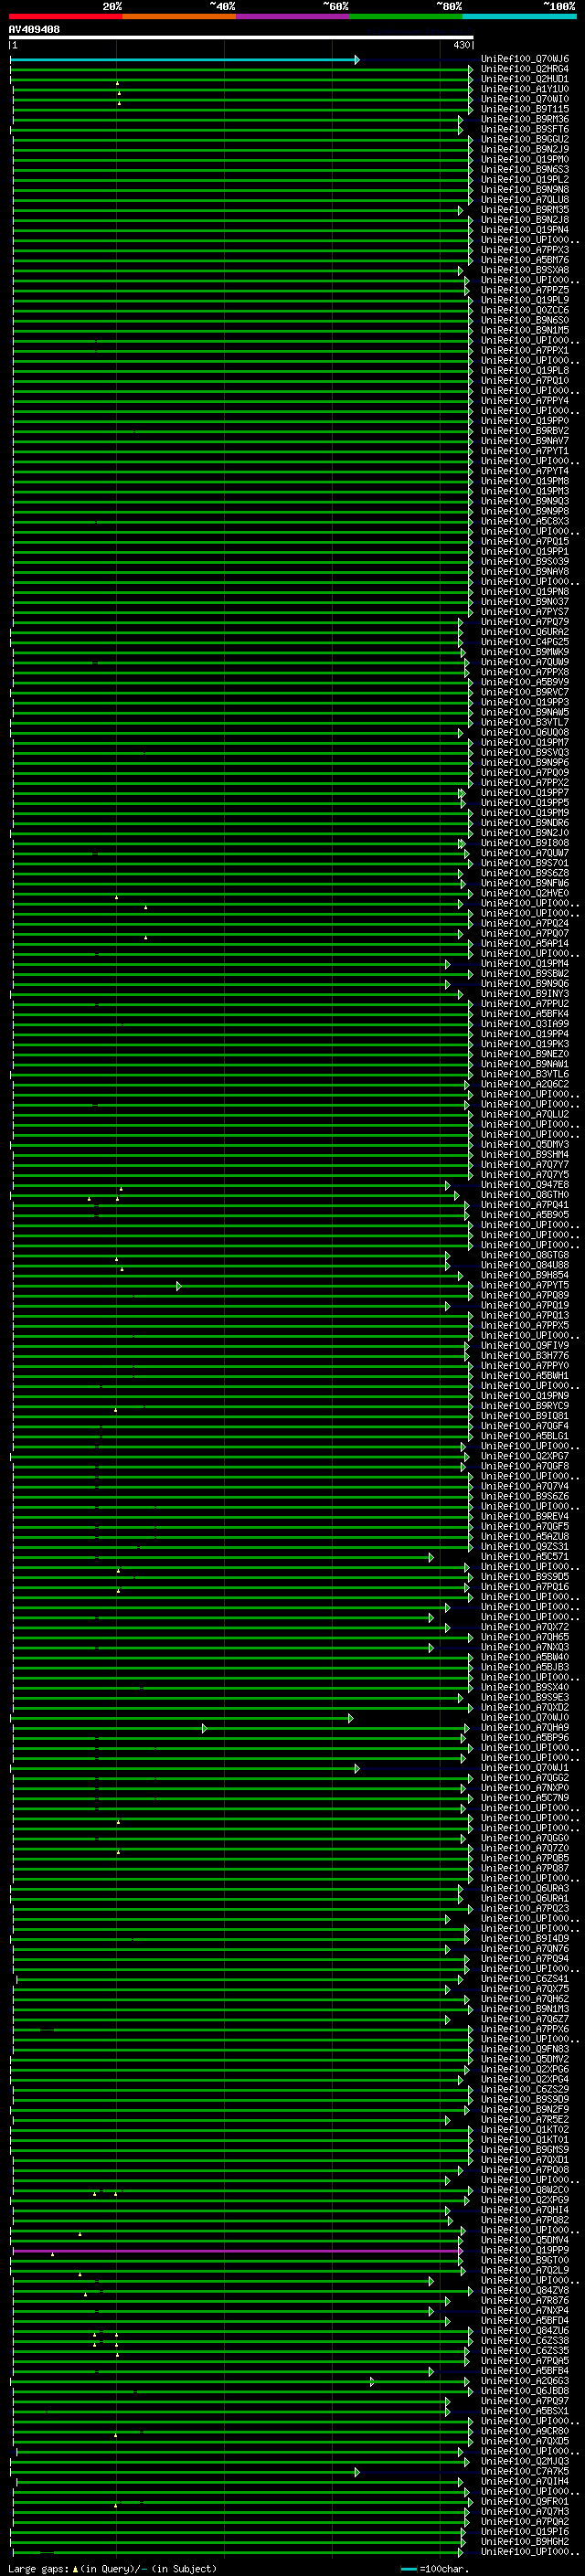Screen dimensions: 585x2576
Task: Select the UniRef100_Q0ZCC6 label
Action: [x=525, y=310]
